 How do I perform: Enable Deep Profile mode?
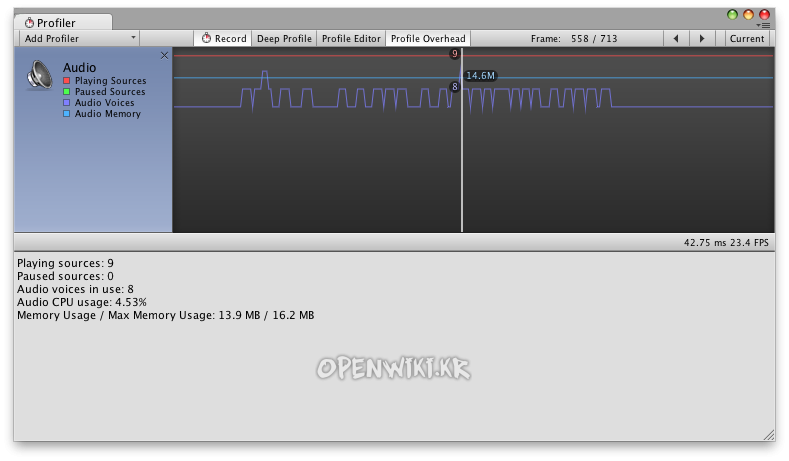tap(284, 38)
